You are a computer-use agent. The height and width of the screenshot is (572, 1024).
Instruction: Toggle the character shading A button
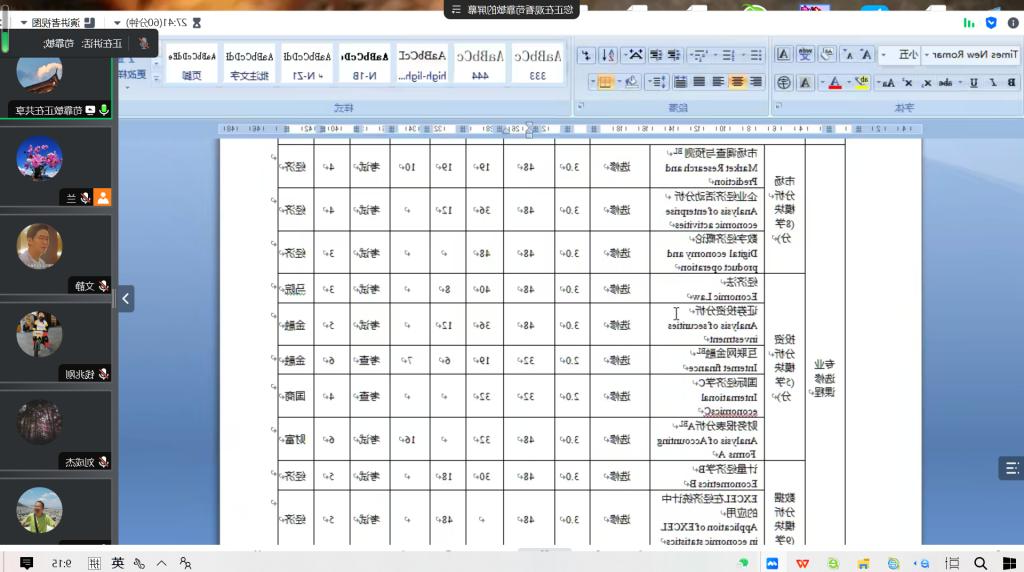(x=804, y=83)
